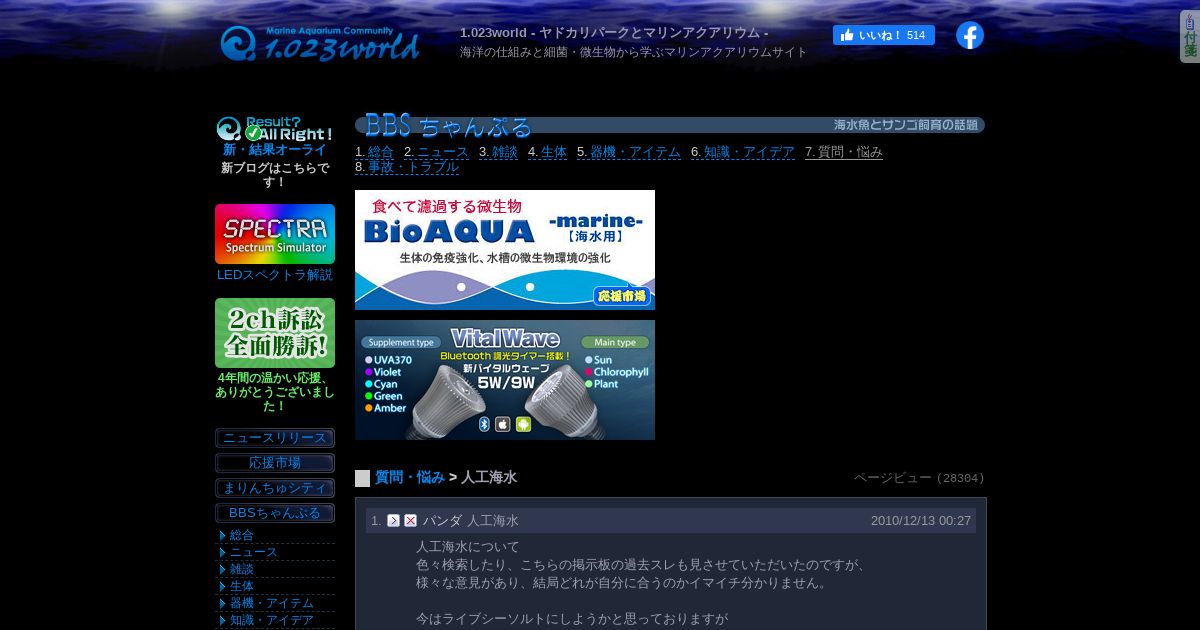
Task: Open the 生体 sidebar submenu item
Action: [x=242, y=586]
